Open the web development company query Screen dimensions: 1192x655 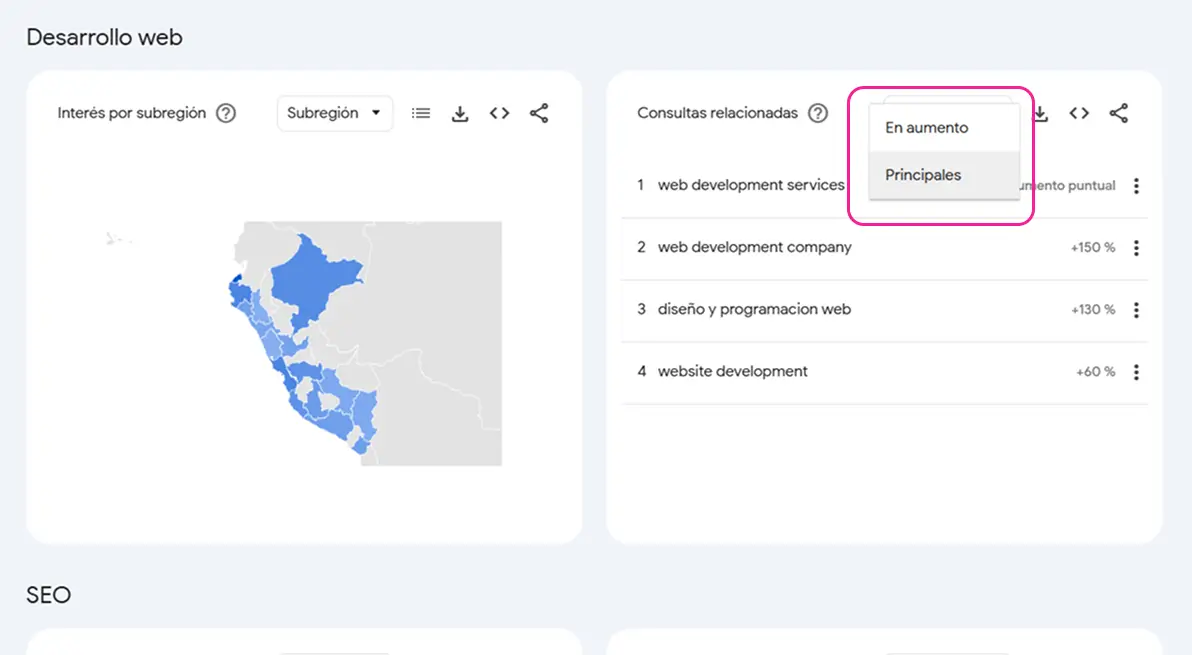[755, 248]
